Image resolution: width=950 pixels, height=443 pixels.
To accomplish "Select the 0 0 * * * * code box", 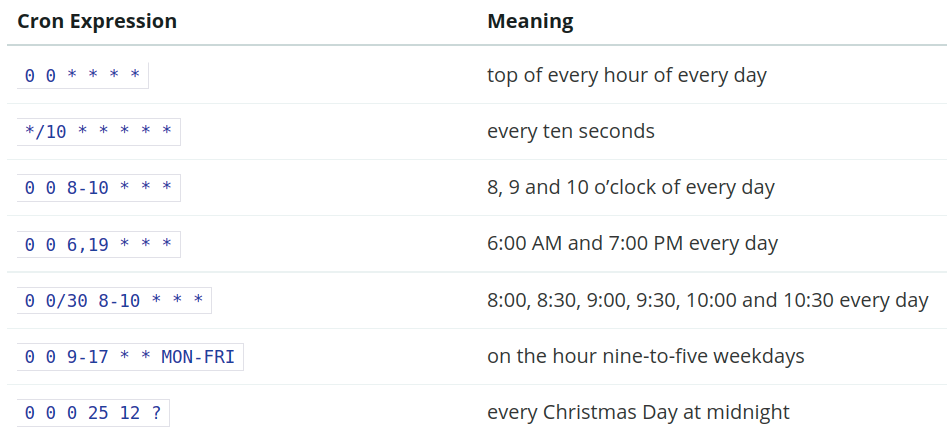I will [x=82, y=76].
